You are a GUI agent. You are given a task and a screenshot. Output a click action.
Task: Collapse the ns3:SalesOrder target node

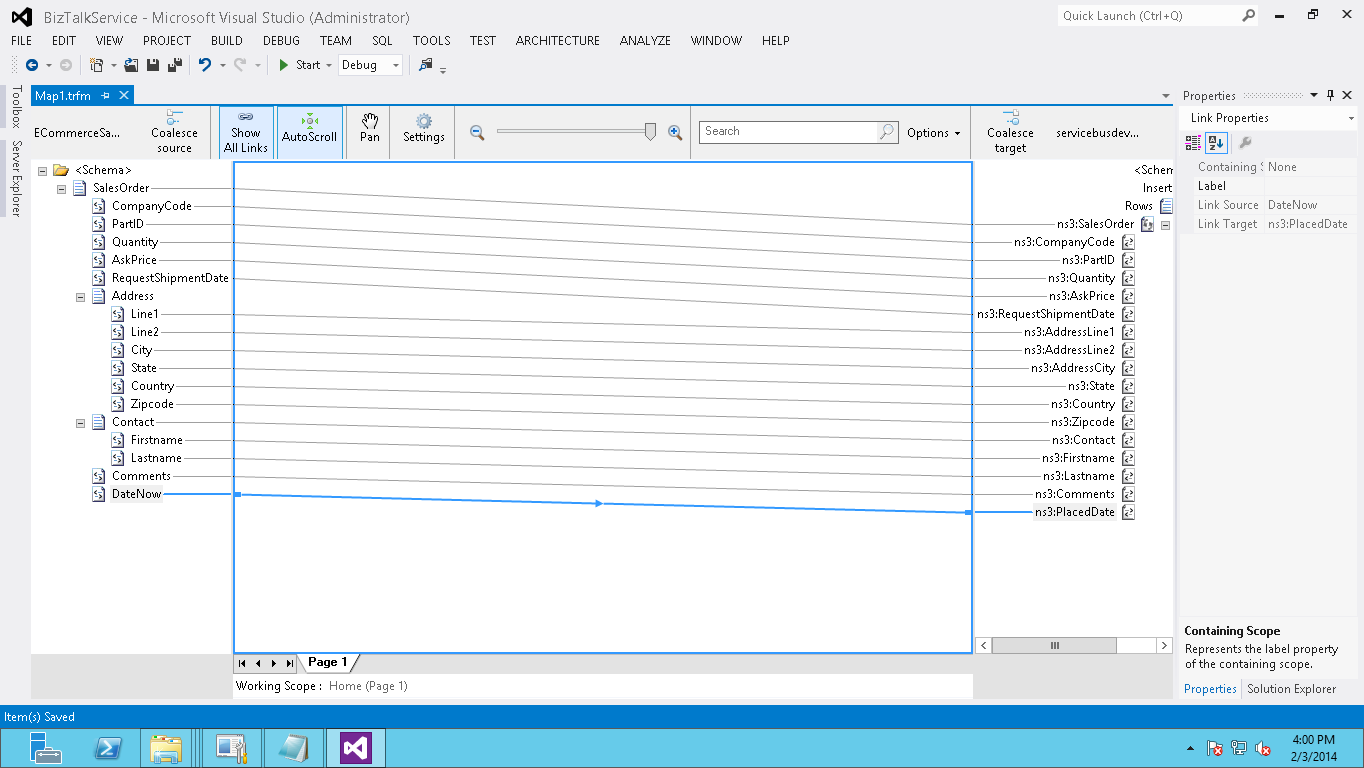pyautogui.click(x=1165, y=225)
